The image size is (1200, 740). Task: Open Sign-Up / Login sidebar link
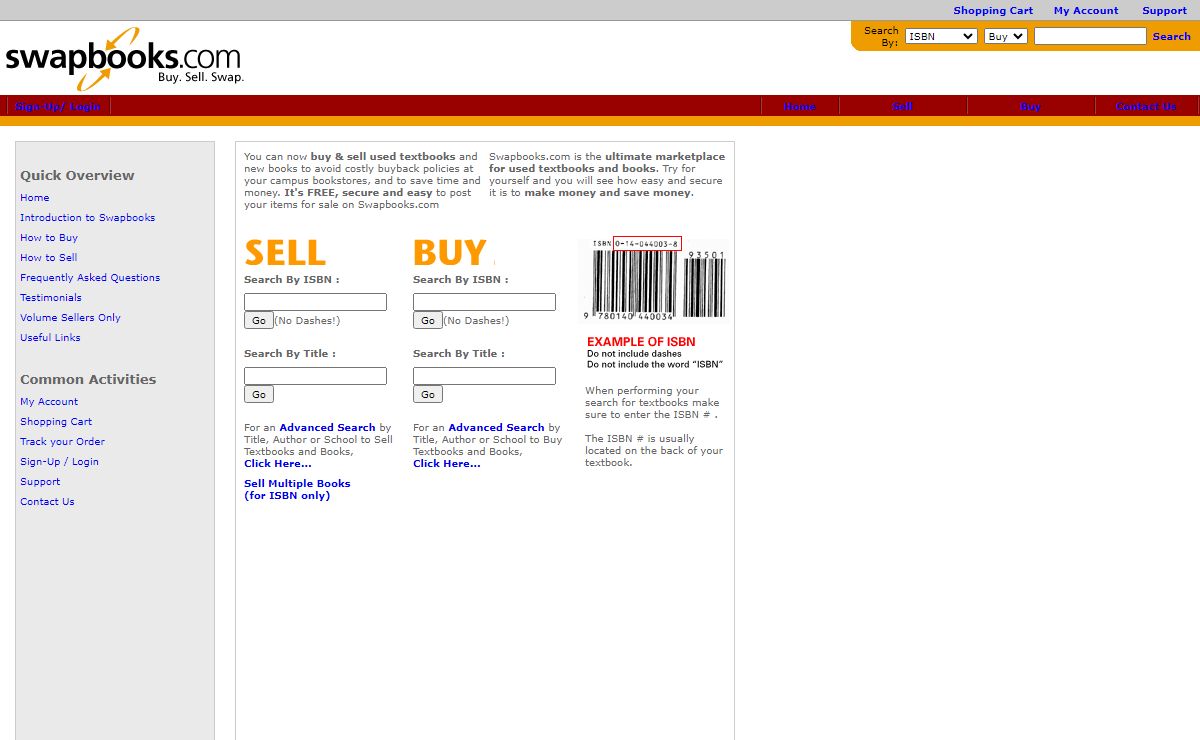point(59,461)
